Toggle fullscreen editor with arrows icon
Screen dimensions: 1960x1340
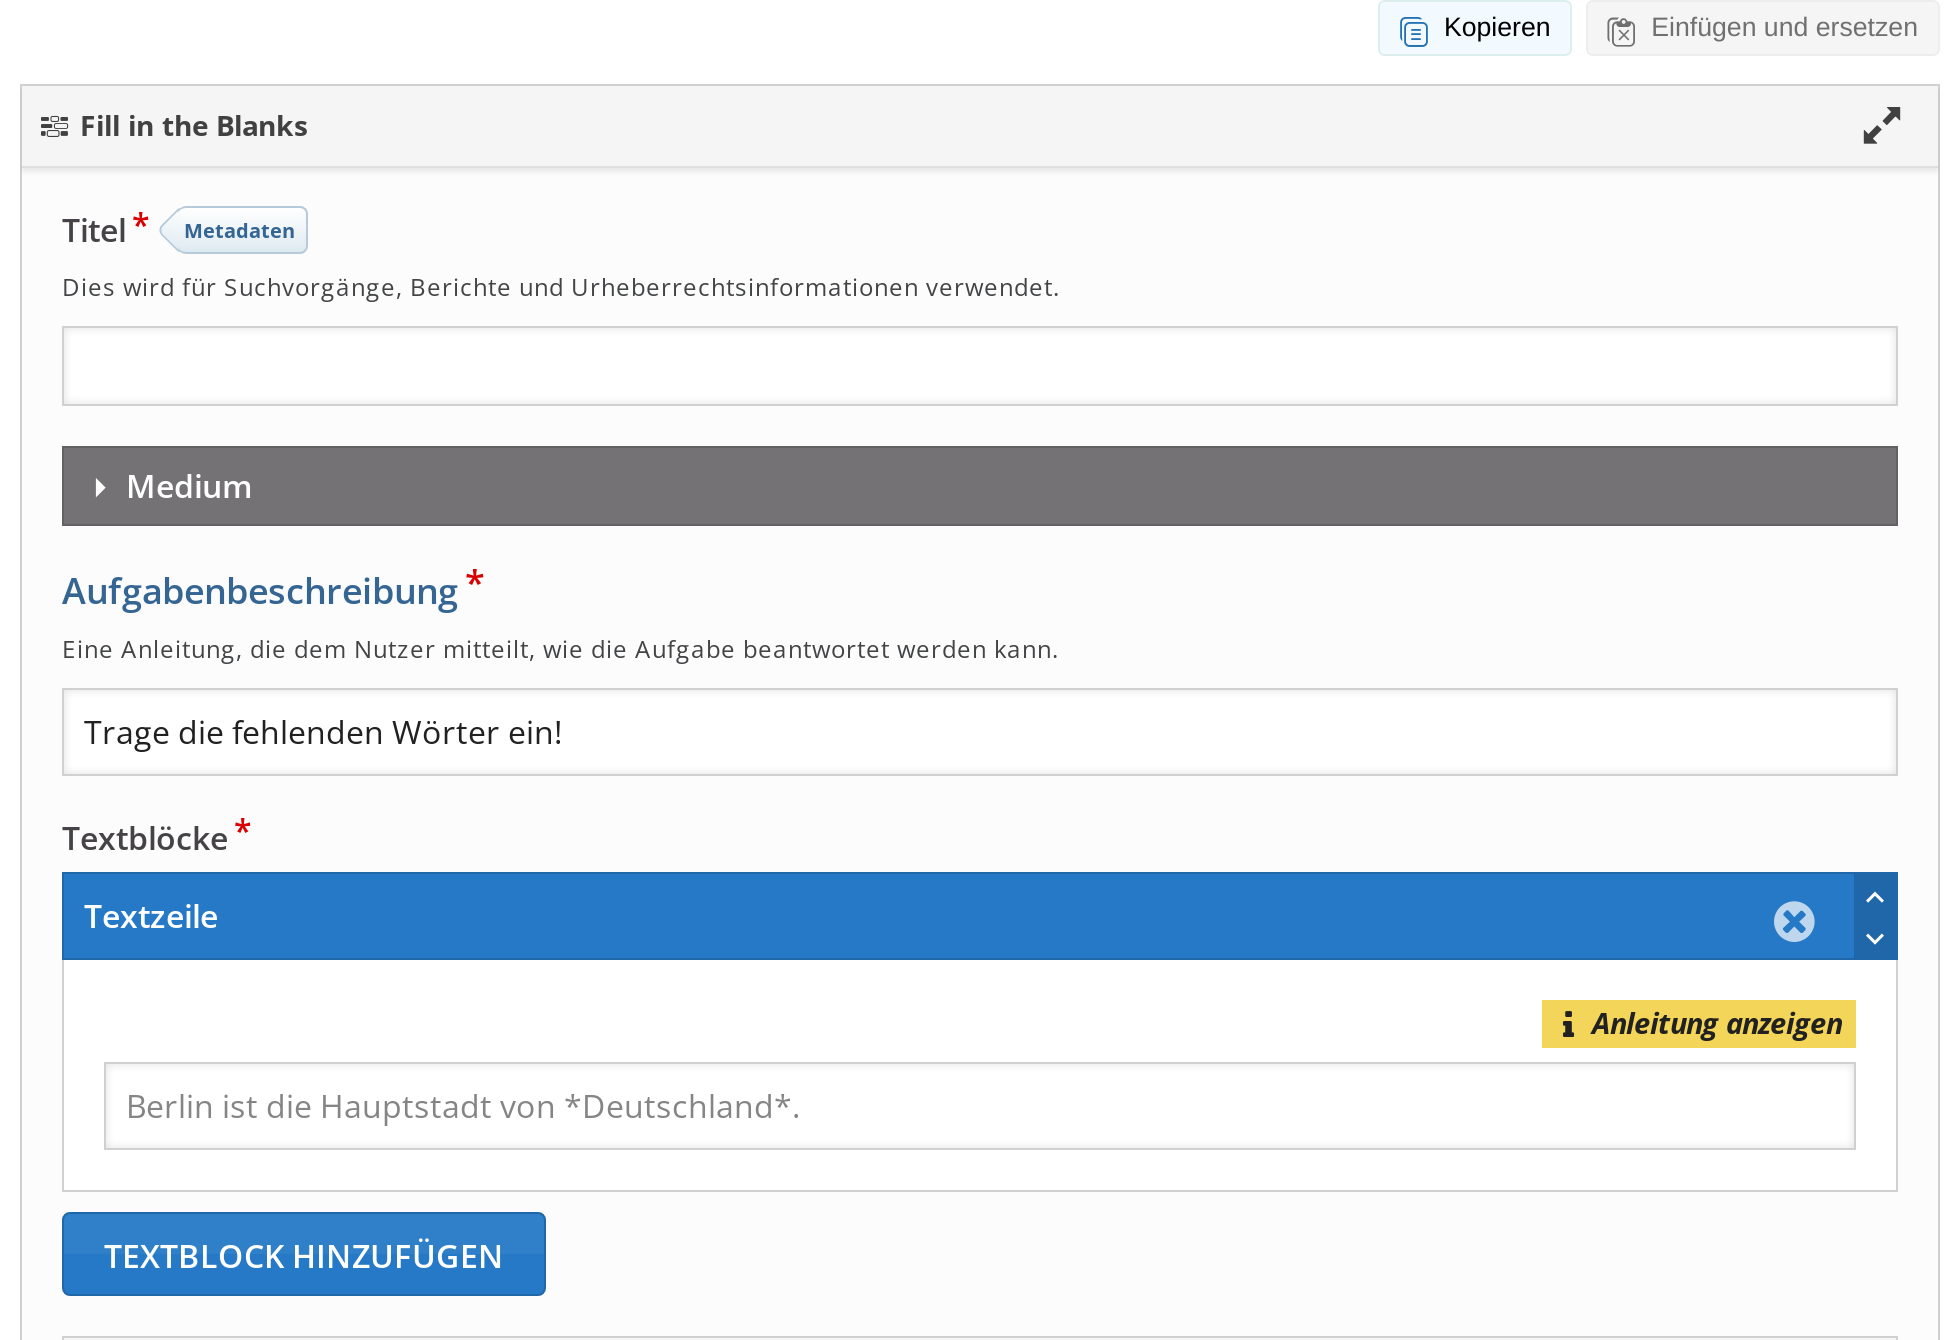1881,126
